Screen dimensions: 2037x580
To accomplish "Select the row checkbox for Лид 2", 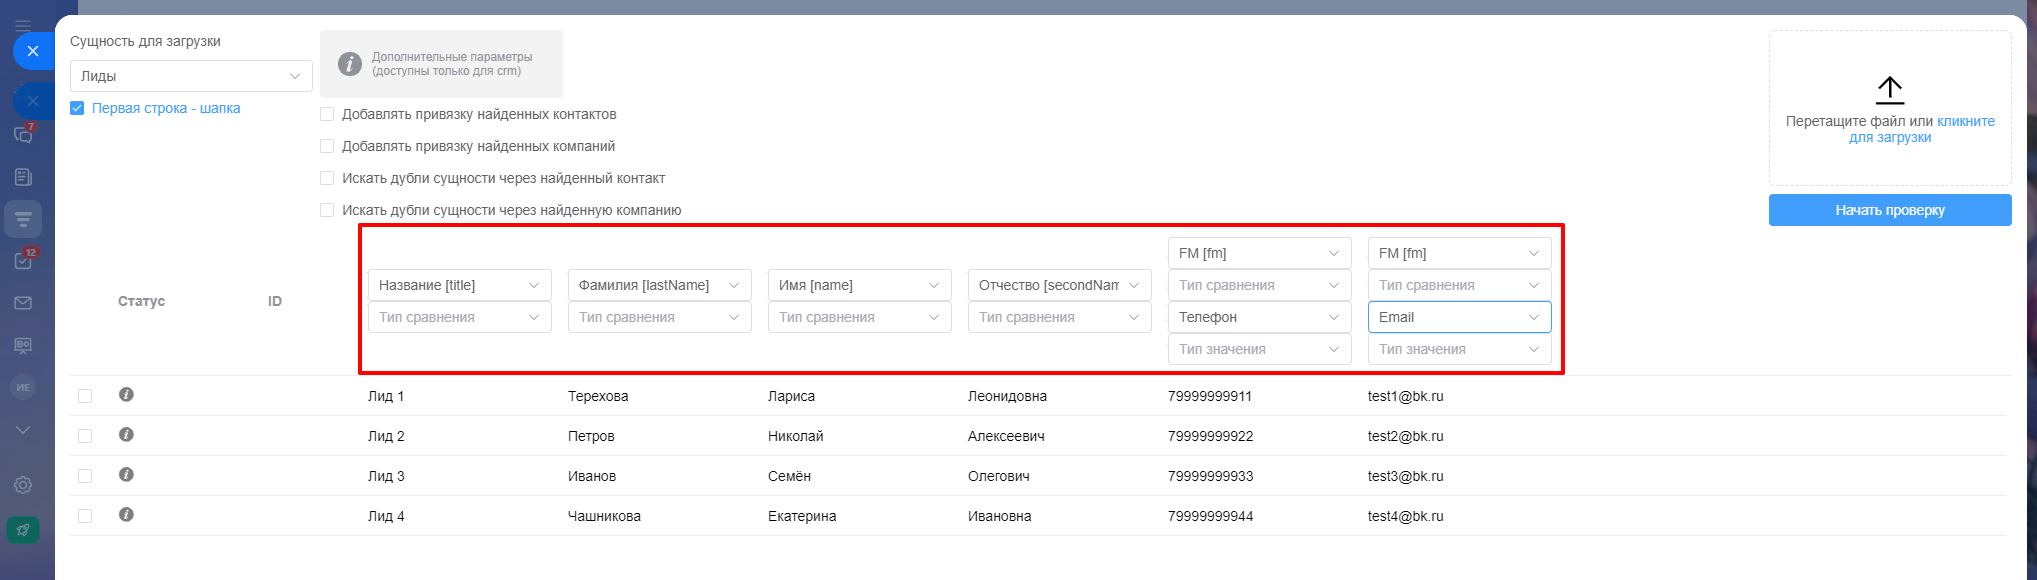I will 85,436.
